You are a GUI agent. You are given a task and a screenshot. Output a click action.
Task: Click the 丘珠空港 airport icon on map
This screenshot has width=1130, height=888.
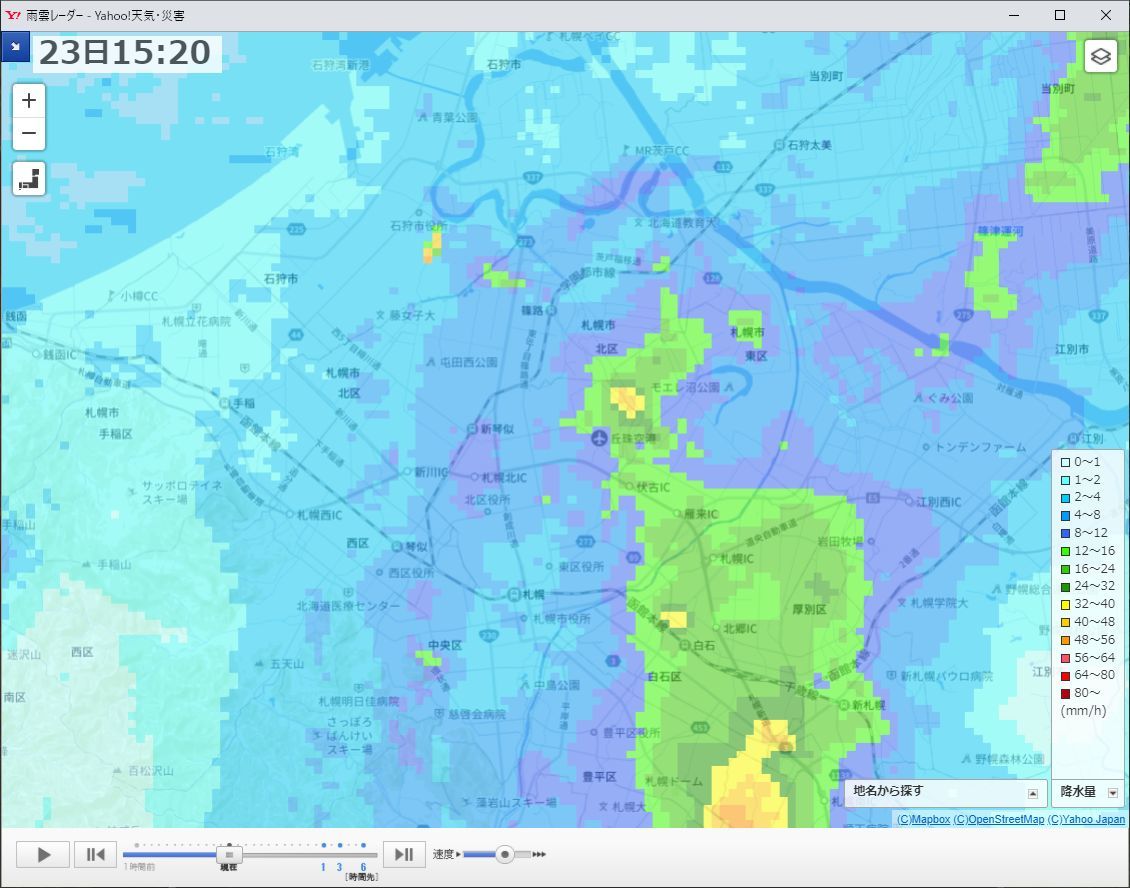pyautogui.click(x=599, y=438)
